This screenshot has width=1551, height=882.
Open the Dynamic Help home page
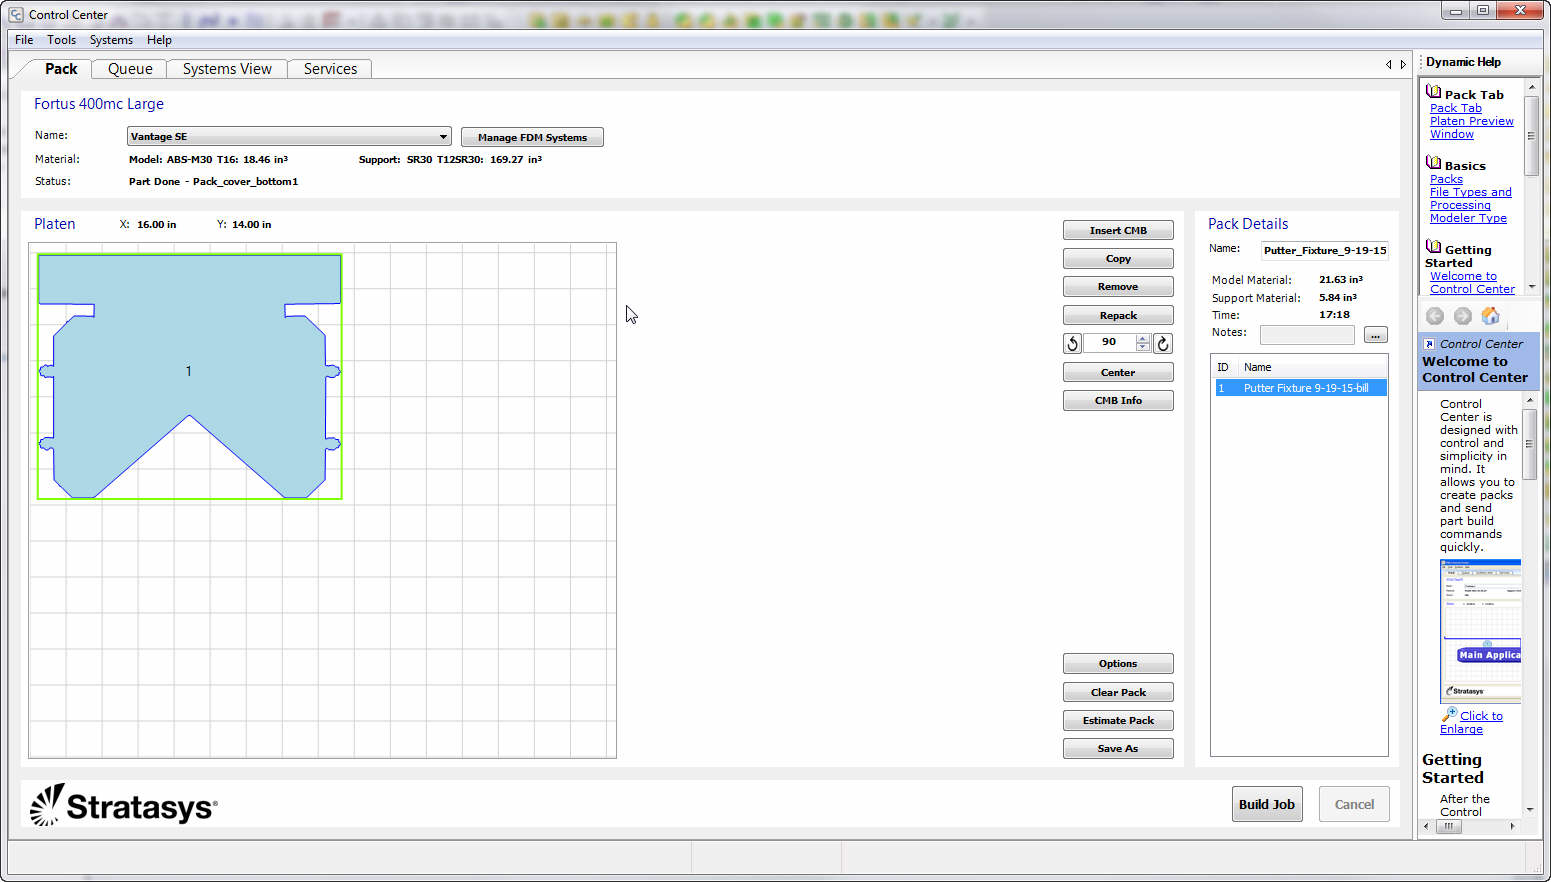coord(1490,316)
